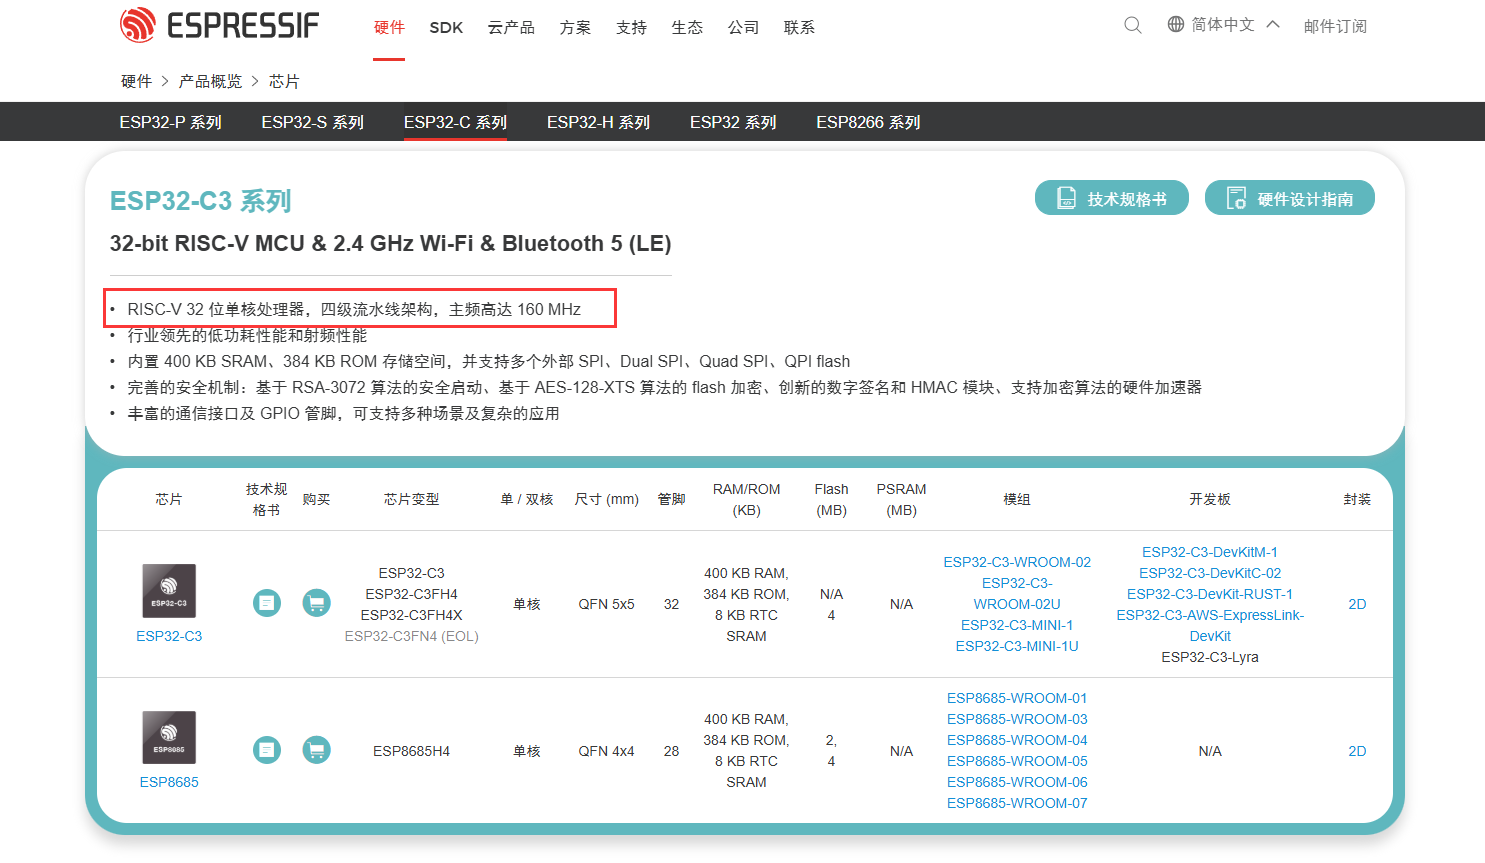The width and height of the screenshot is (1485, 863).
Task: Open ESP8685-WROOM-05 module link
Action: (x=1017, y=761)
